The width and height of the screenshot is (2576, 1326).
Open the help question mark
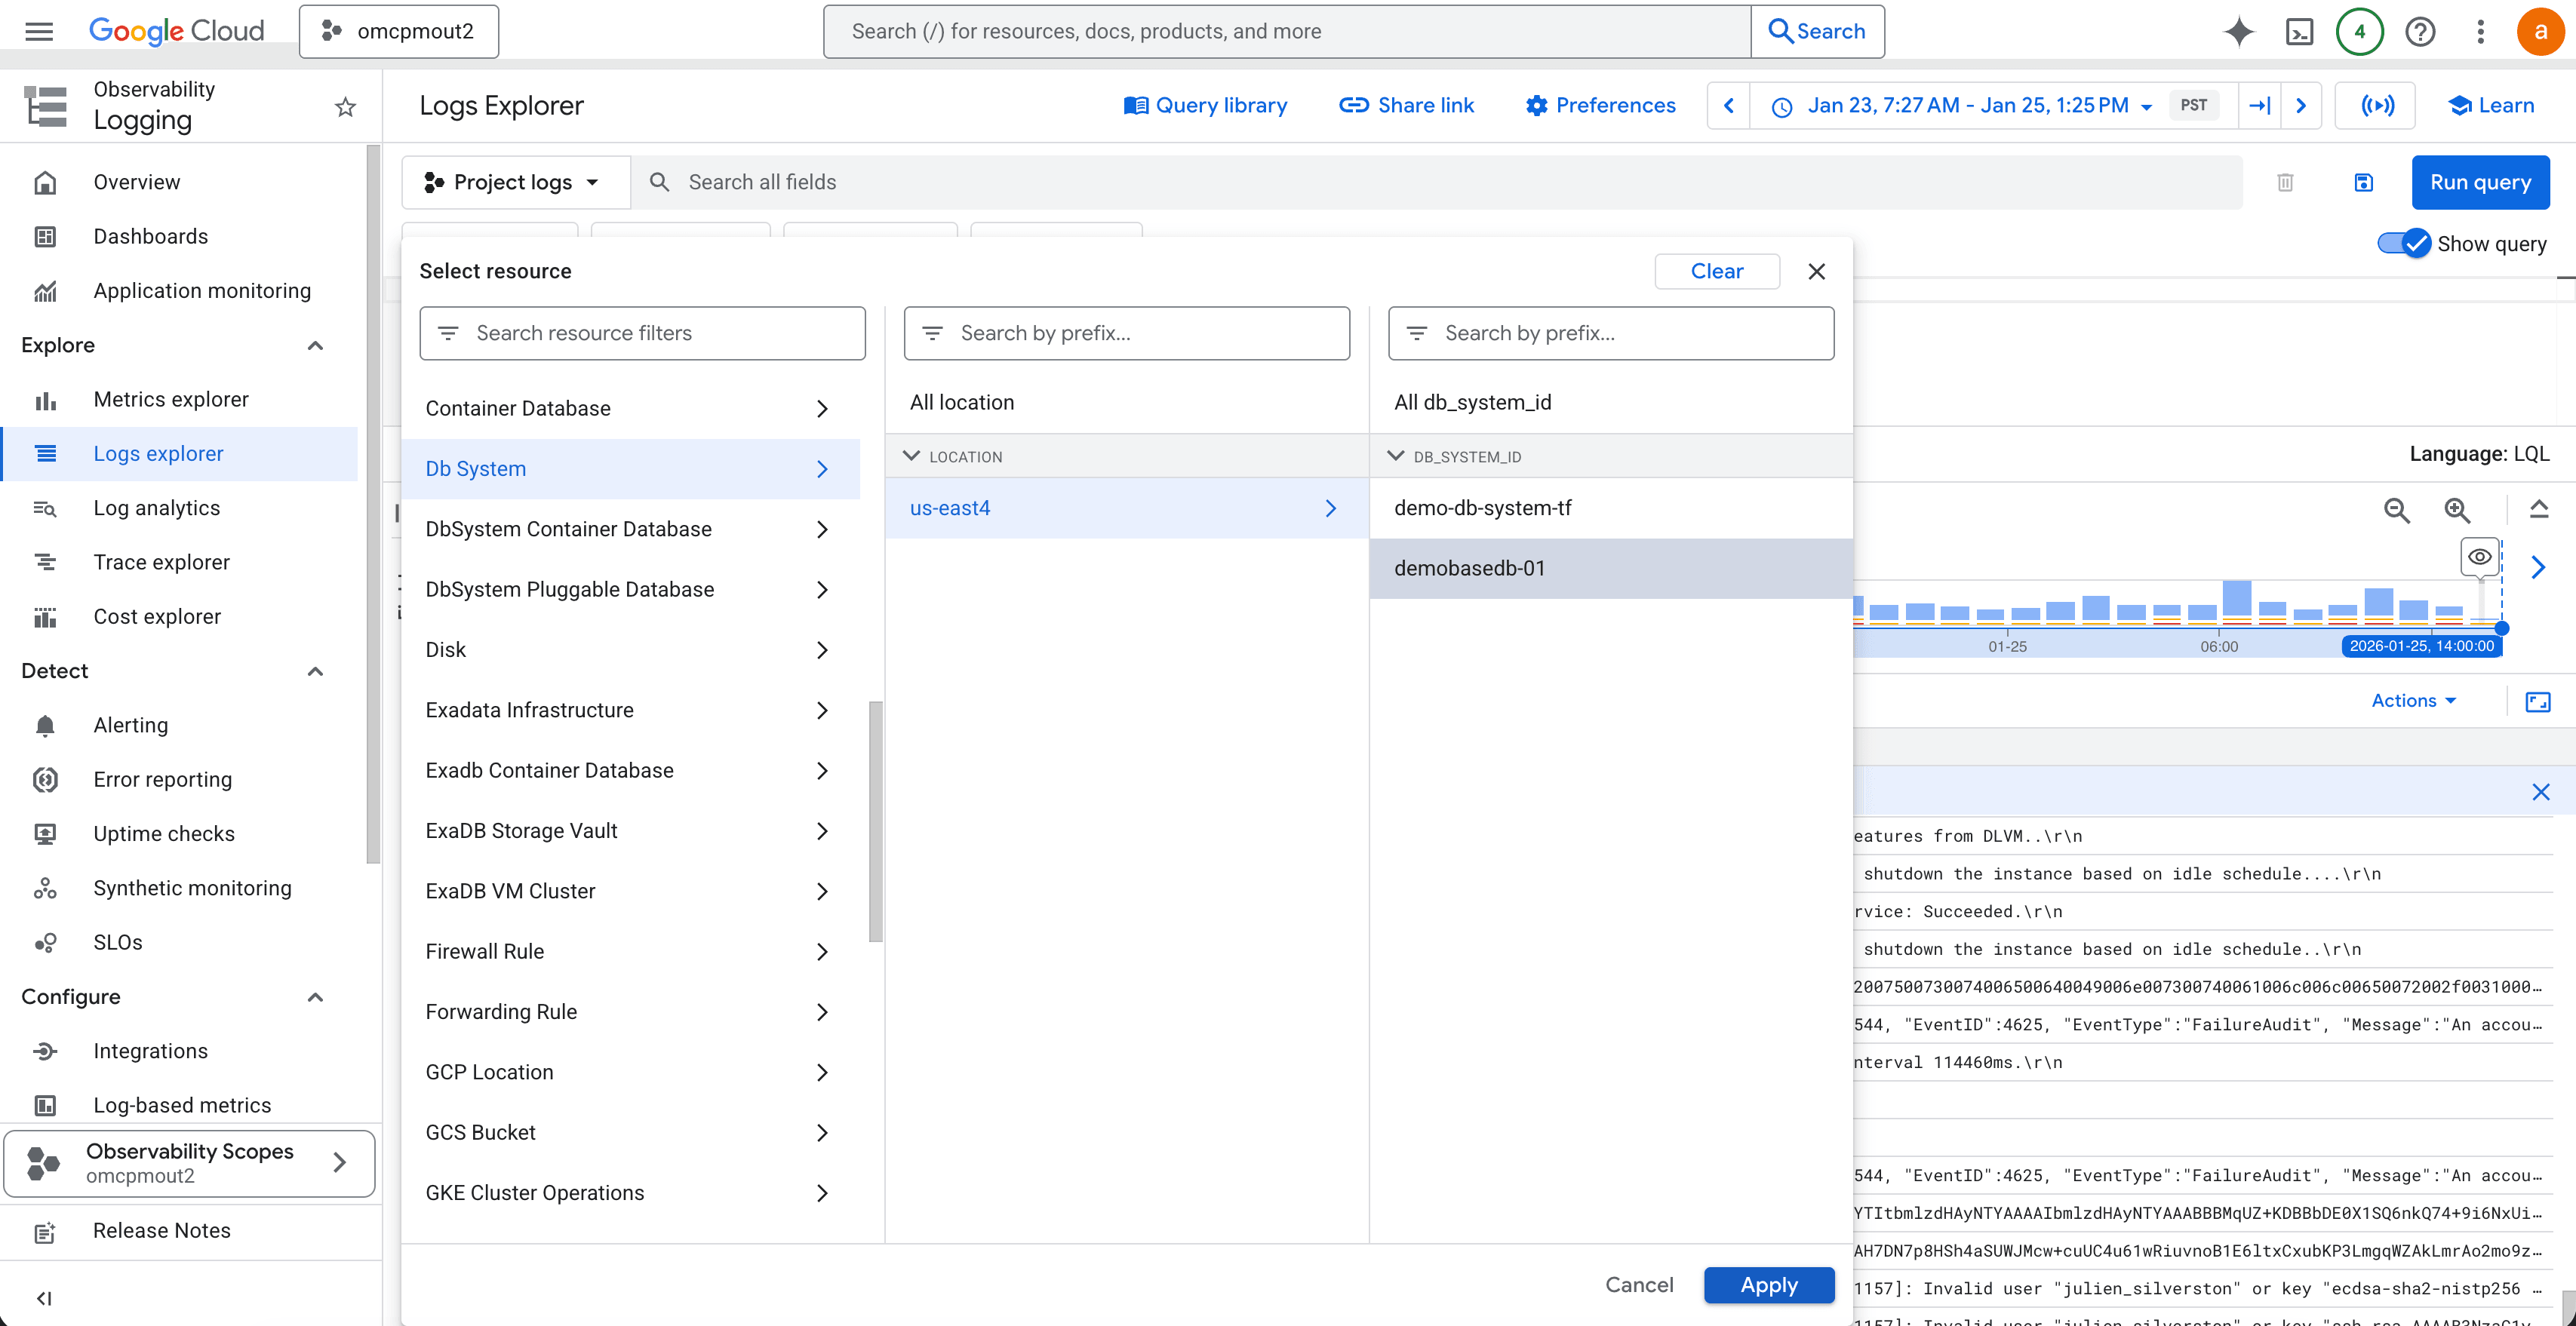click(2420, 31)
